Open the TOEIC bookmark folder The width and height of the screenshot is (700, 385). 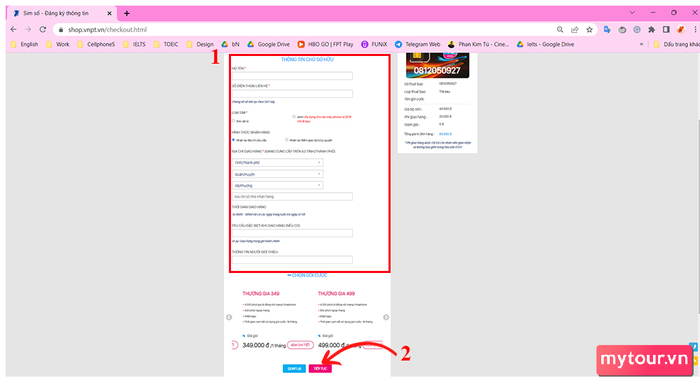pyautogui.click(x=166, y=44)
